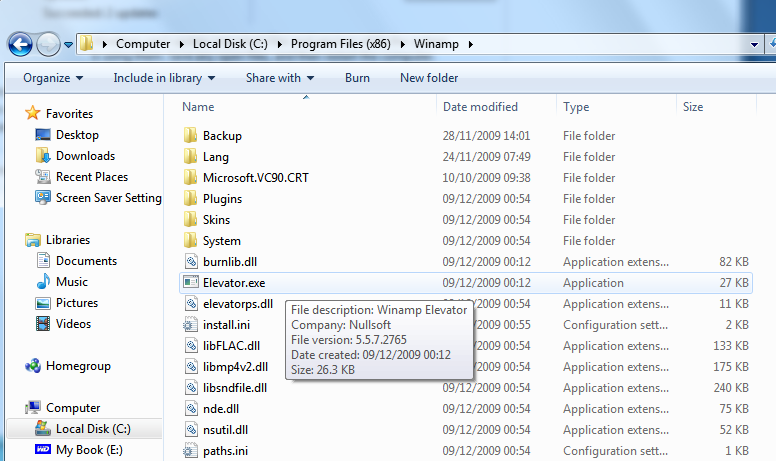Click the Pictures library icon
The width and height of the screenshot is (776, 461).
43,303
